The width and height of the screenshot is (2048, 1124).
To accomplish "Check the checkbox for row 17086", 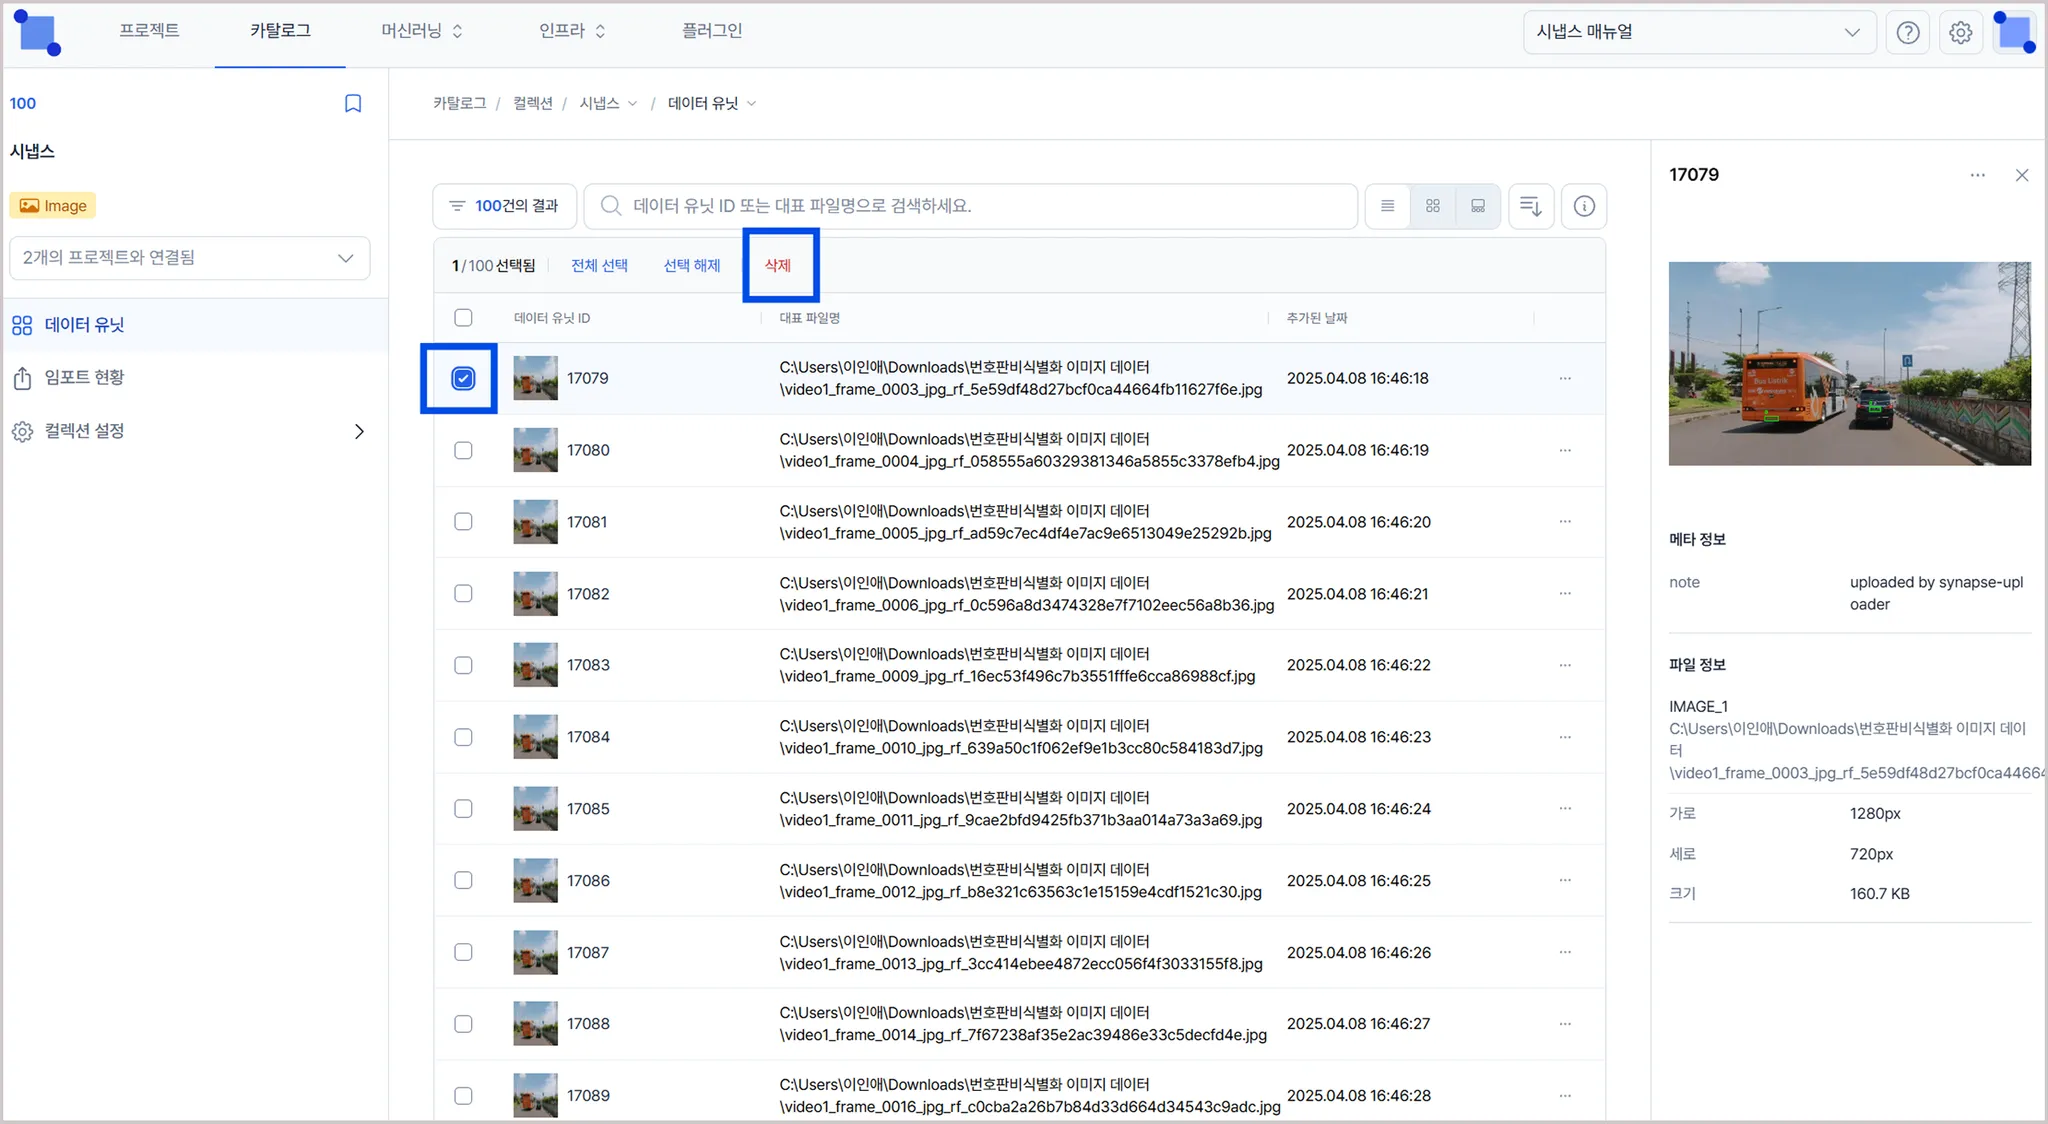I will click(x=463, y=881).
